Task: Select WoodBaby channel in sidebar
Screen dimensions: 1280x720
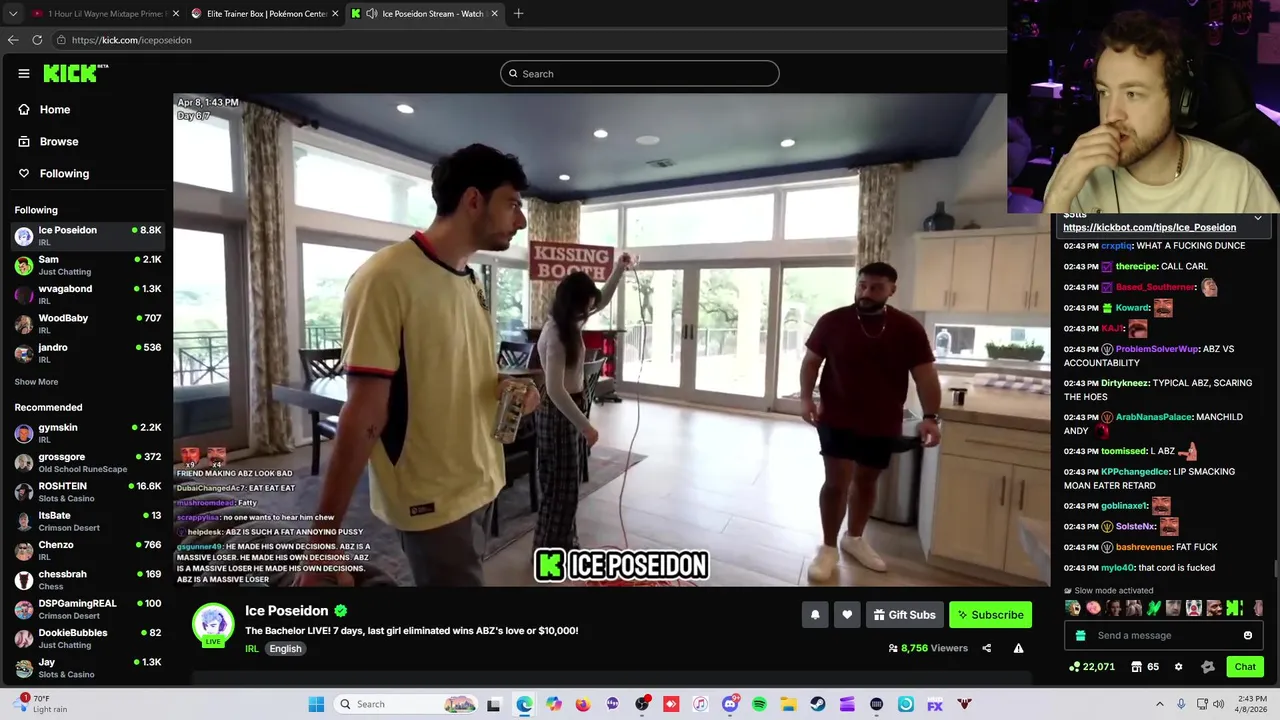Action: click(88, 323)
